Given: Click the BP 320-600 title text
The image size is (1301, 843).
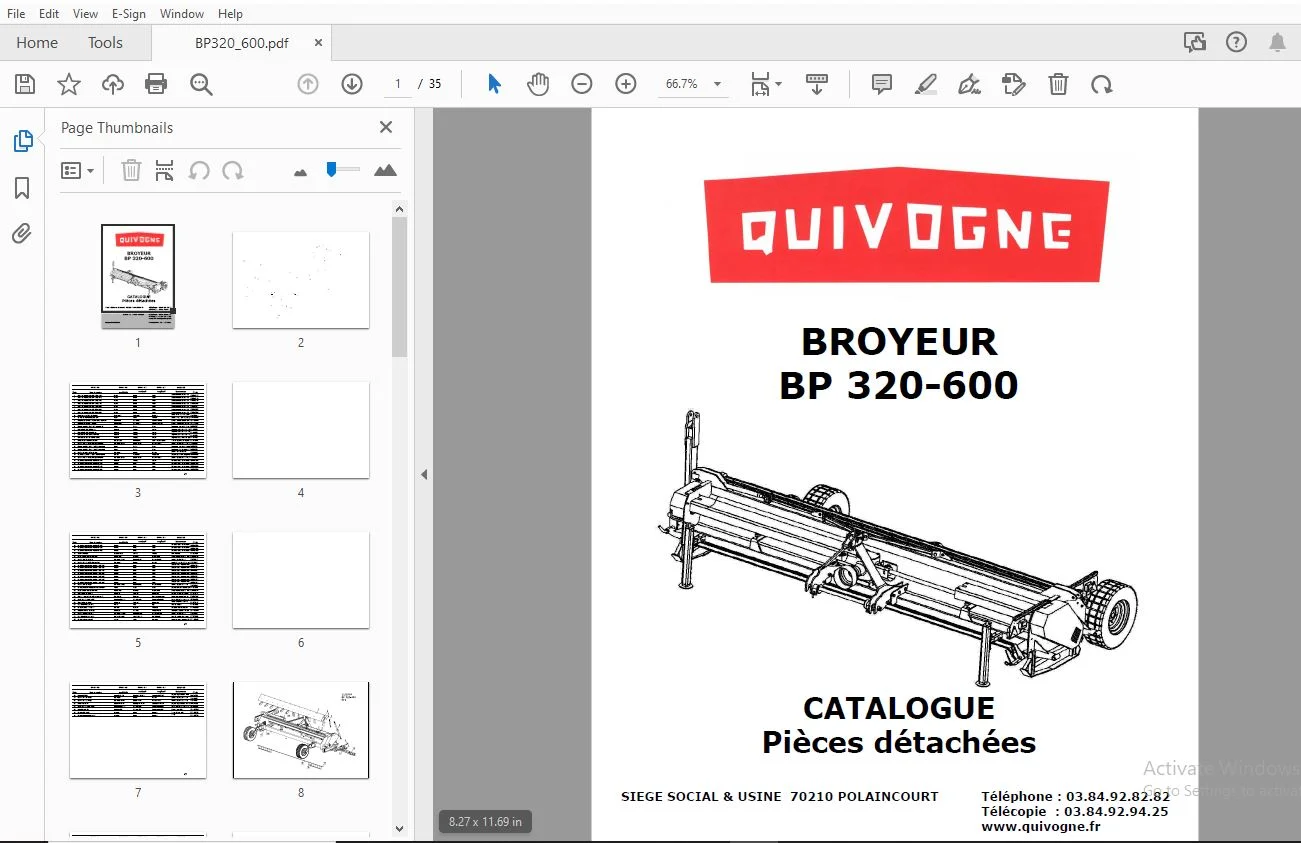Looking at the screenshot, I should pos(899,385).
